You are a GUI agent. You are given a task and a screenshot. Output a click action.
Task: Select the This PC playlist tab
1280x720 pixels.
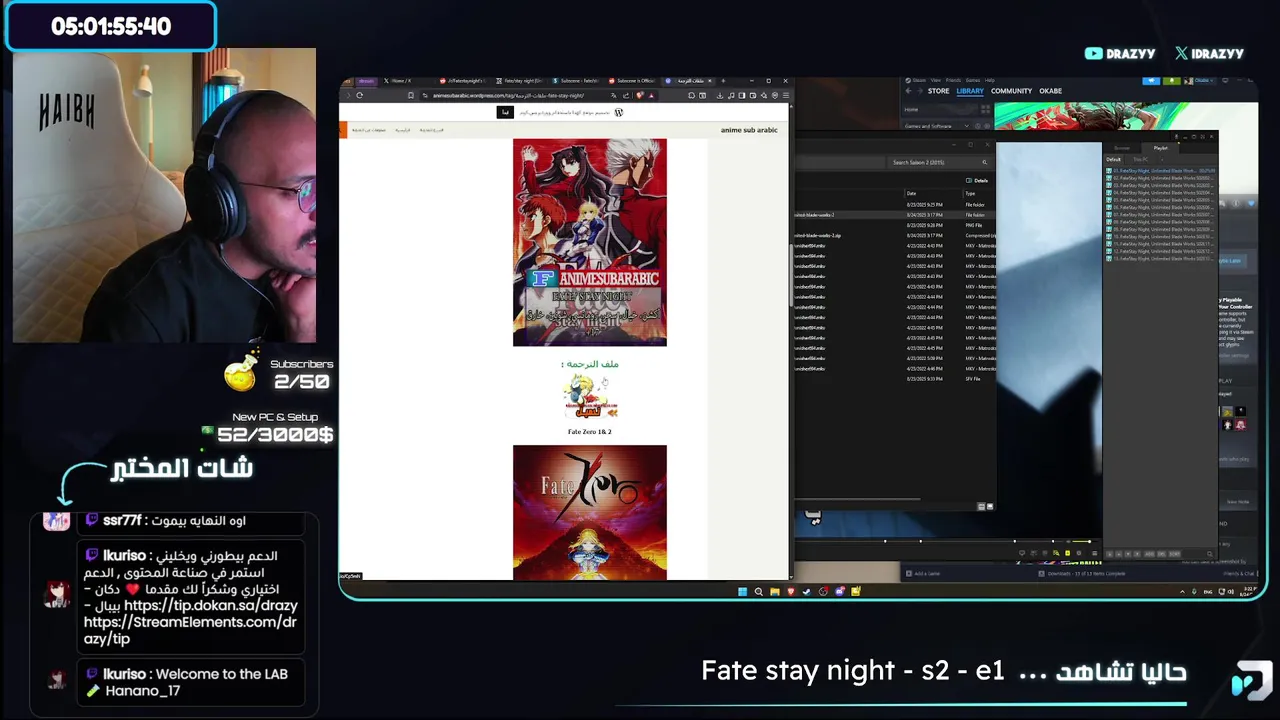point(1140,159)
